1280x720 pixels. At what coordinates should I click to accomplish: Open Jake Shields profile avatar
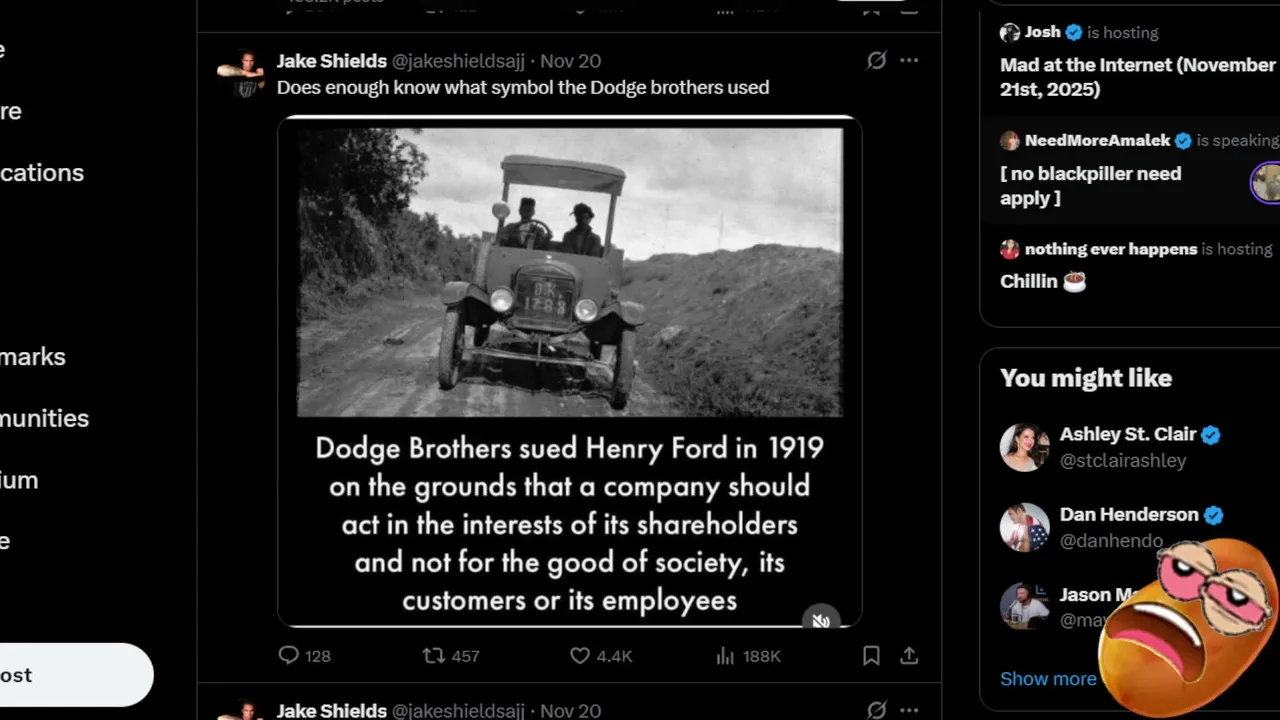click(x=240, y=74)
